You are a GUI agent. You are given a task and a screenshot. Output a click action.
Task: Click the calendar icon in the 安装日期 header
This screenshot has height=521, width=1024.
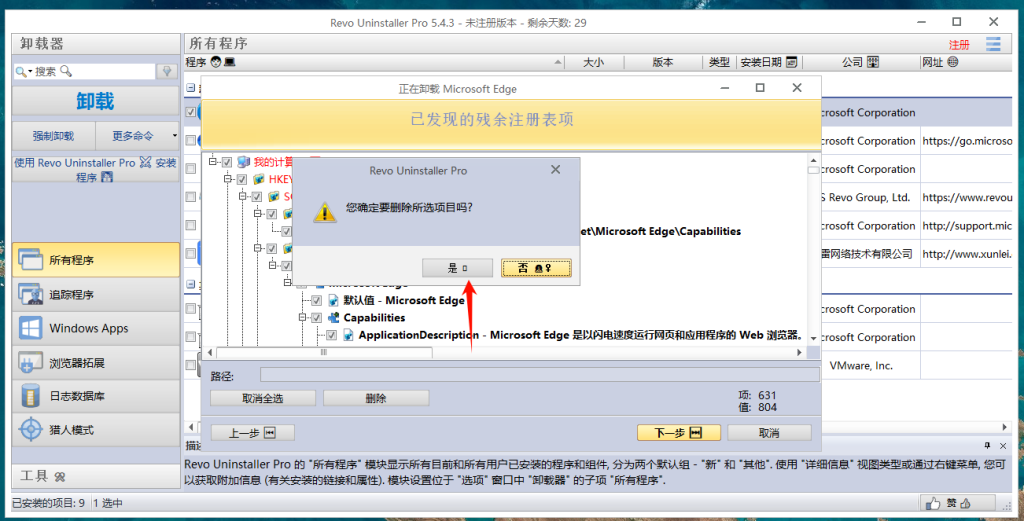pos(792,62)
